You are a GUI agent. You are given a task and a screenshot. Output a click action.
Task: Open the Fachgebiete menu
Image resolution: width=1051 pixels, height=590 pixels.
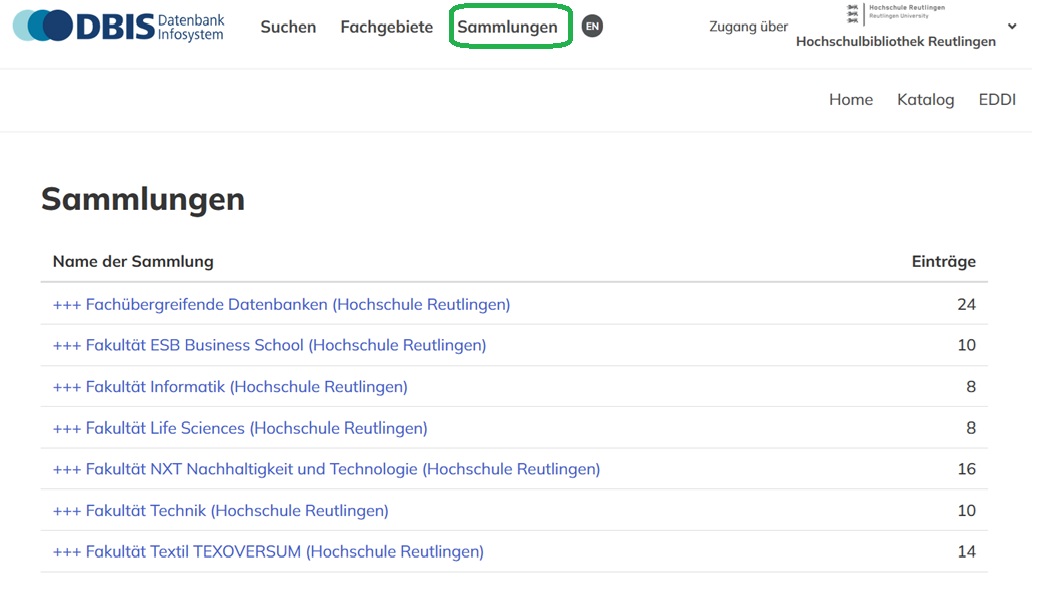coord(386,27)
